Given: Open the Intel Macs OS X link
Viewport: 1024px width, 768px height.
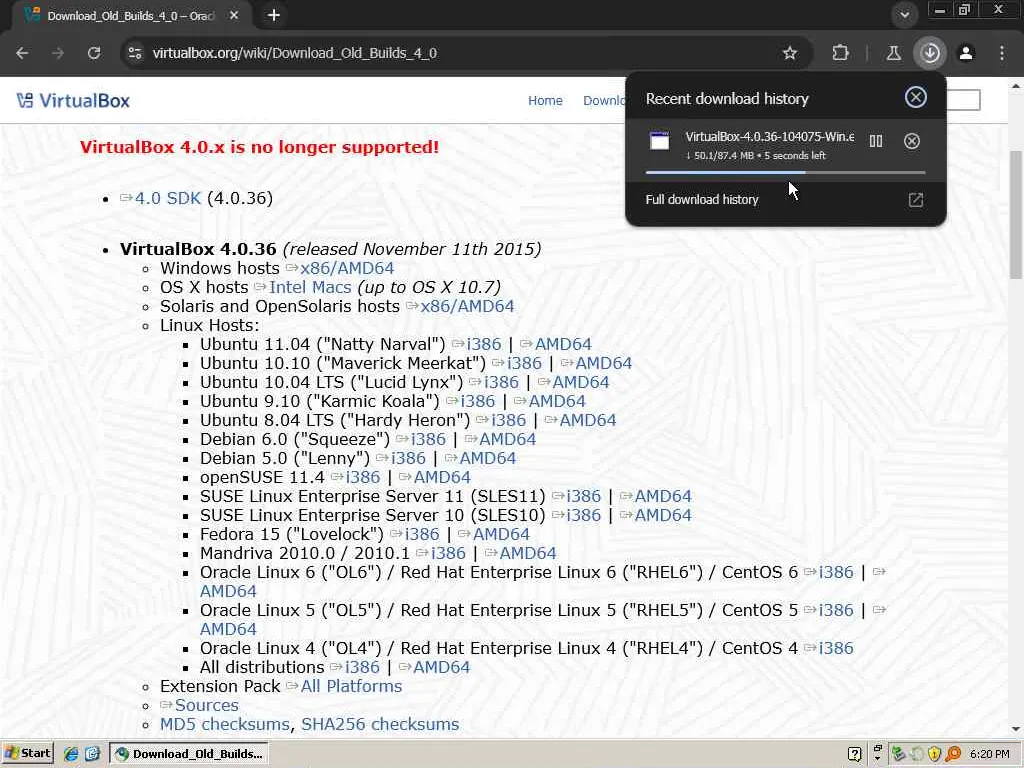Looking at the screenshot, I should (x=310, y=287).
